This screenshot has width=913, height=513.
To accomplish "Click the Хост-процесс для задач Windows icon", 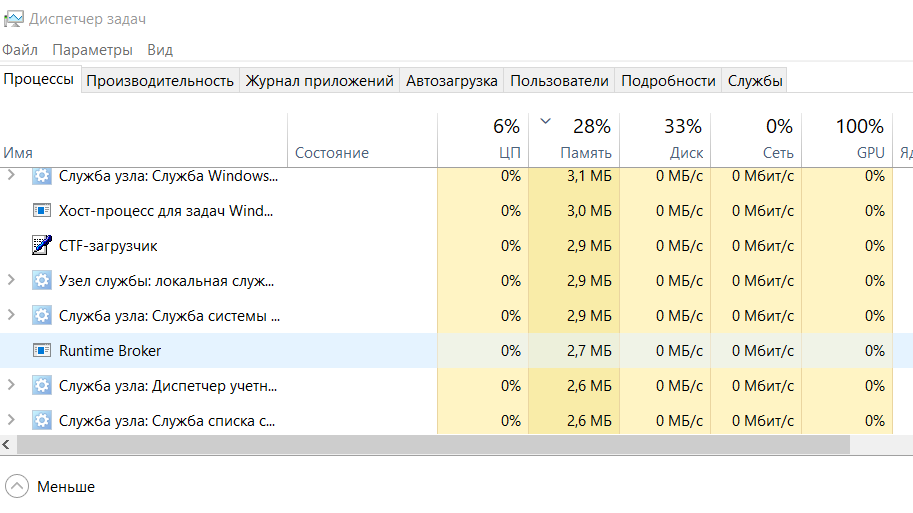I will pyautogui.click(x=41, y=211).
